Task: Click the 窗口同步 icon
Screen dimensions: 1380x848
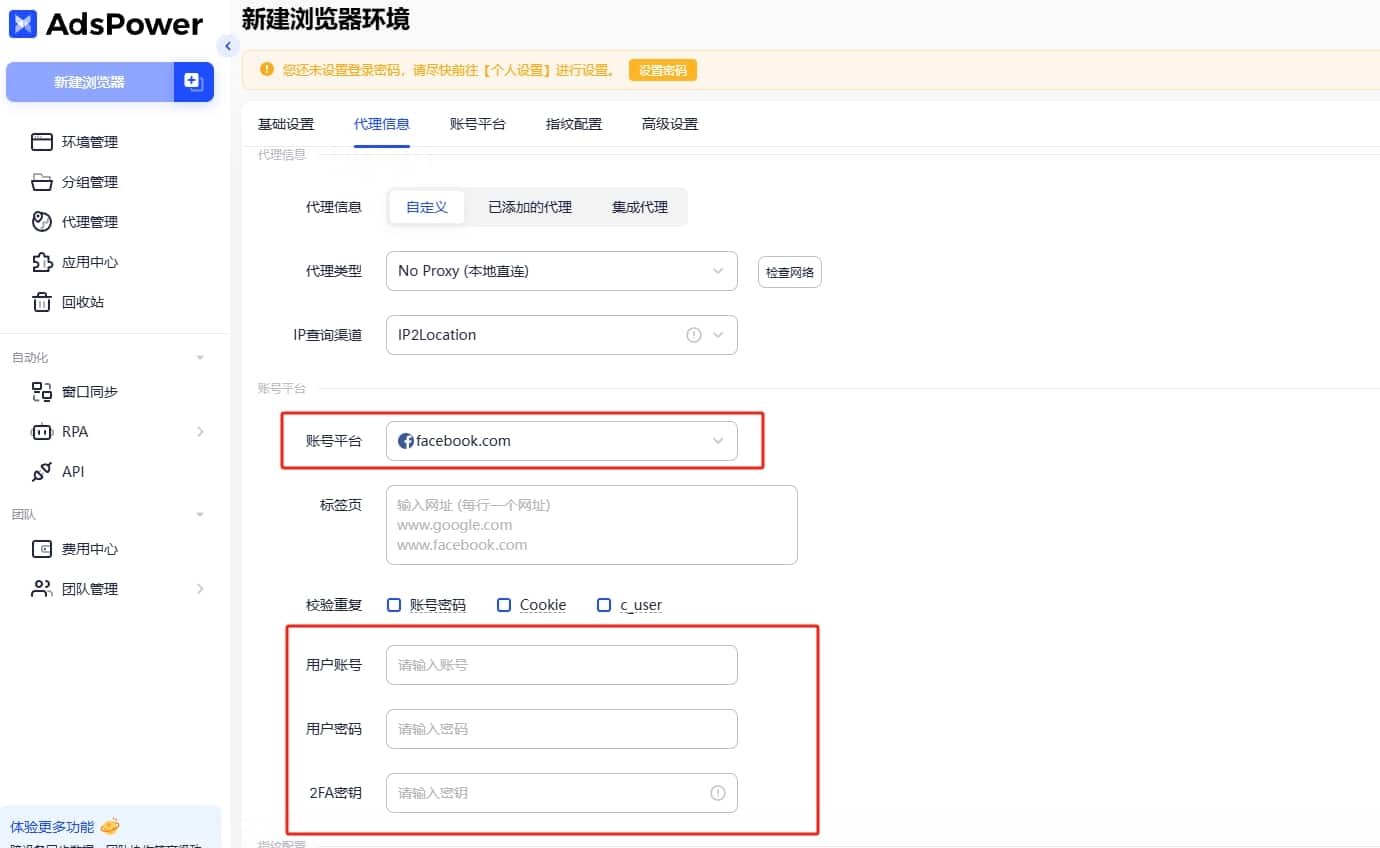Action: pos(42,392)
